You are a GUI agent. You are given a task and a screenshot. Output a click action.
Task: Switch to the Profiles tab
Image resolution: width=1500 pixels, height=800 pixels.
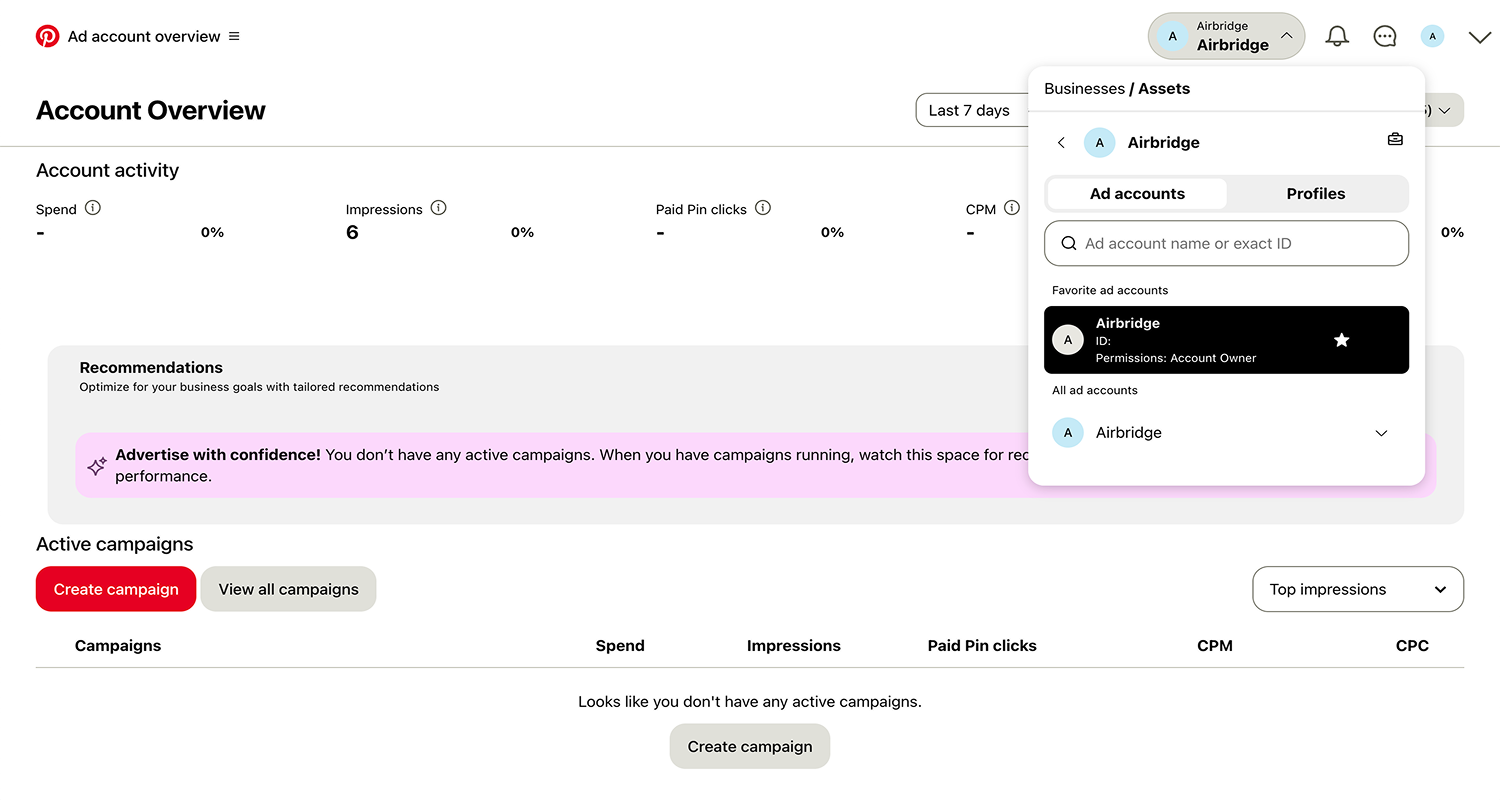coord(1316,194)
